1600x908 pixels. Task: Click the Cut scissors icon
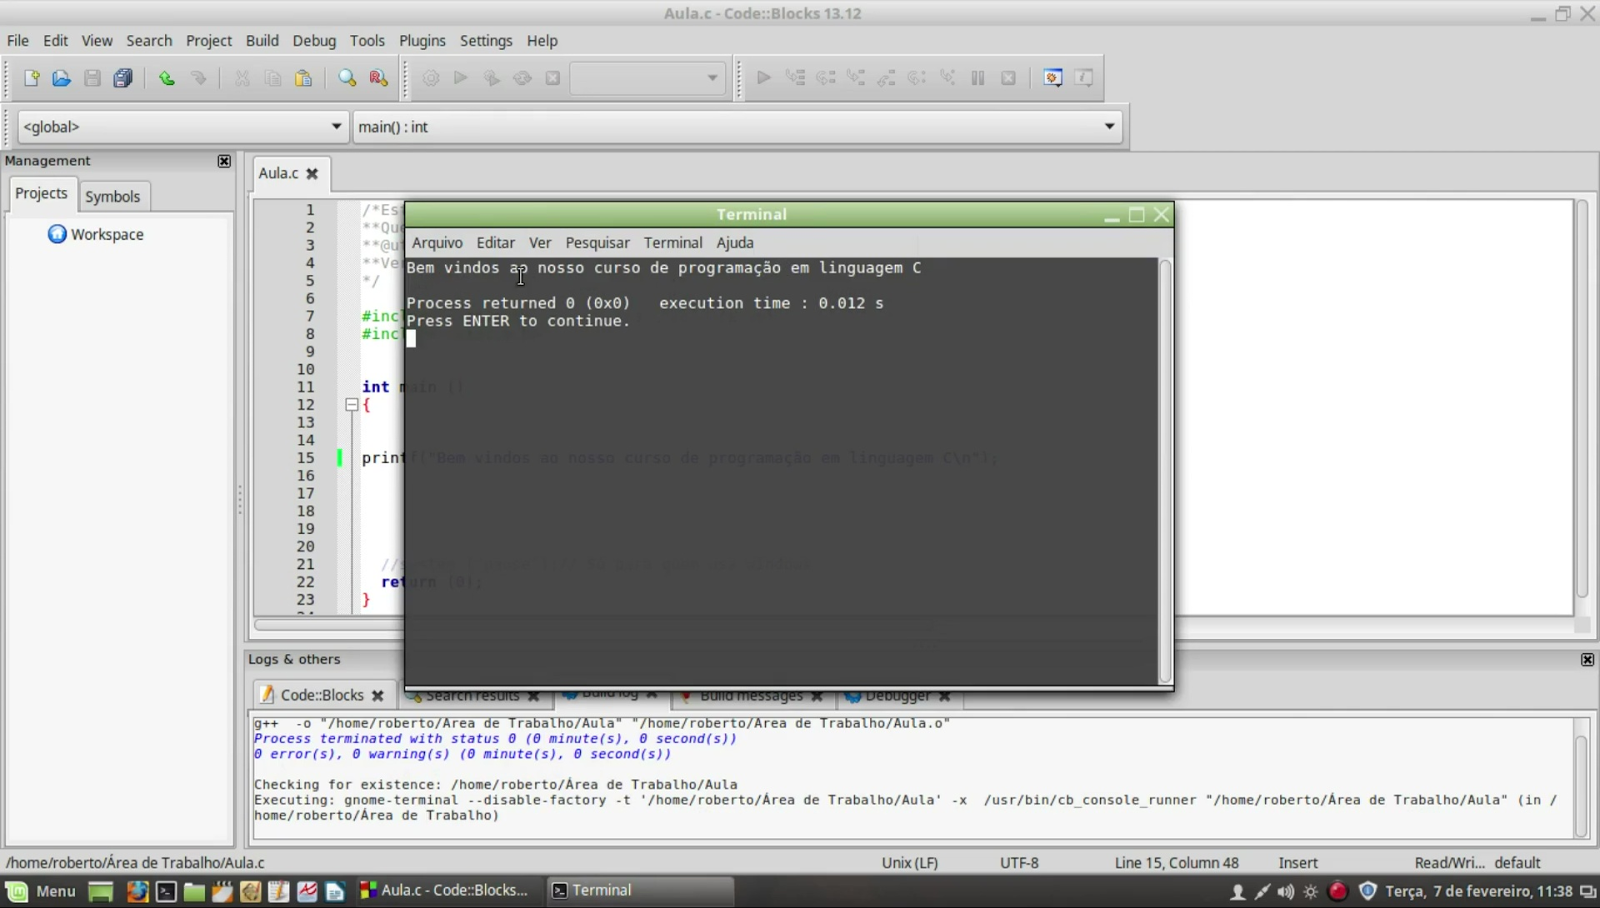tap(242, 78)
